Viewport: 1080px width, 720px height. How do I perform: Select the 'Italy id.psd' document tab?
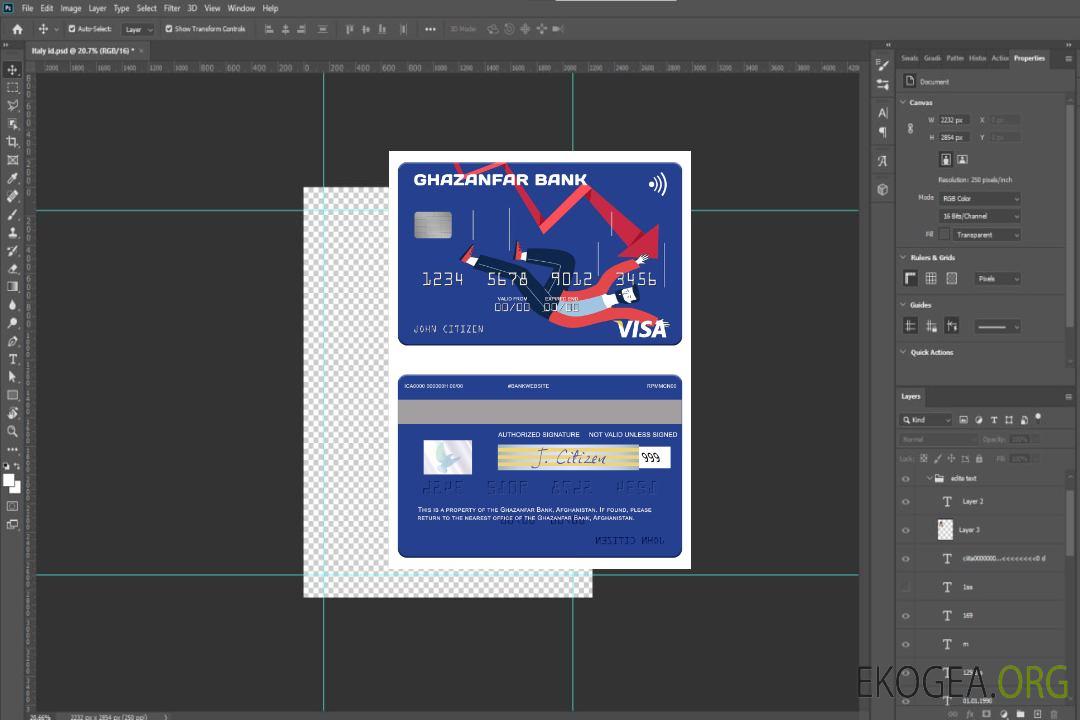(81, 51)
